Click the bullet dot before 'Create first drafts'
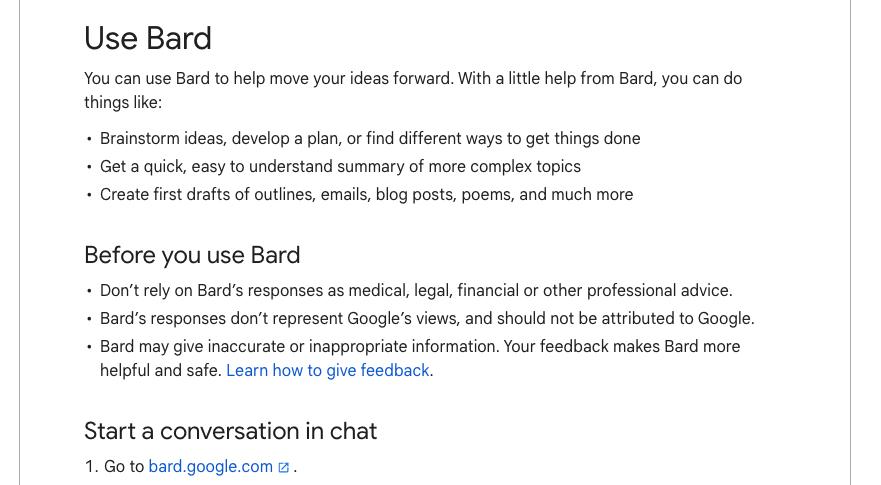 pyautogui.click(x=89, y=194)
